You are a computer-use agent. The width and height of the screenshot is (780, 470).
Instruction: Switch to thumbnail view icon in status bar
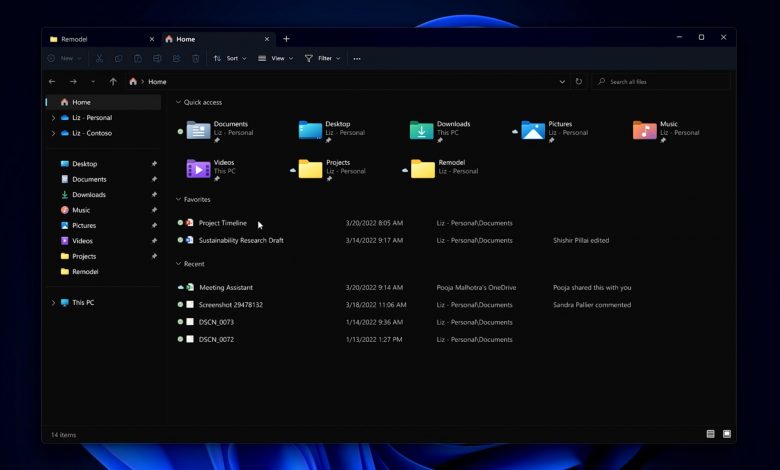click(727, 434)
